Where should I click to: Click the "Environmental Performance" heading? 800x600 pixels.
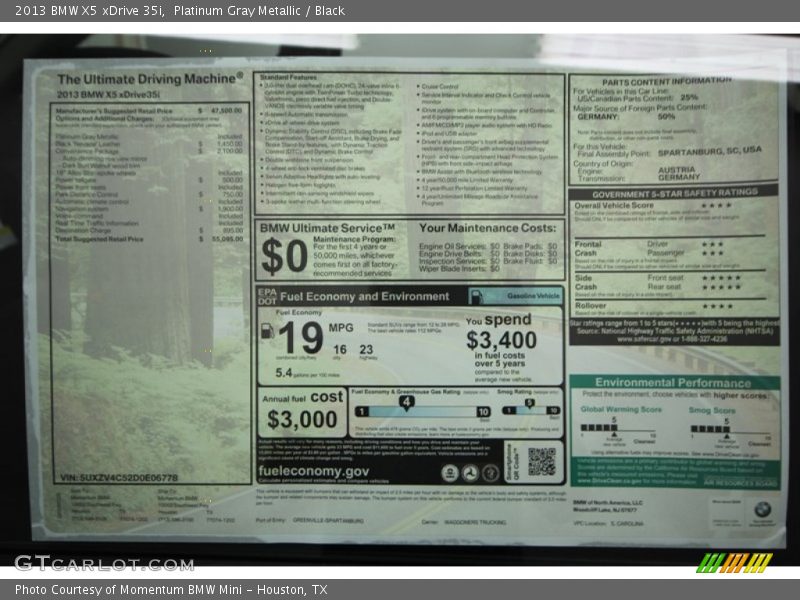pos(673,383)
